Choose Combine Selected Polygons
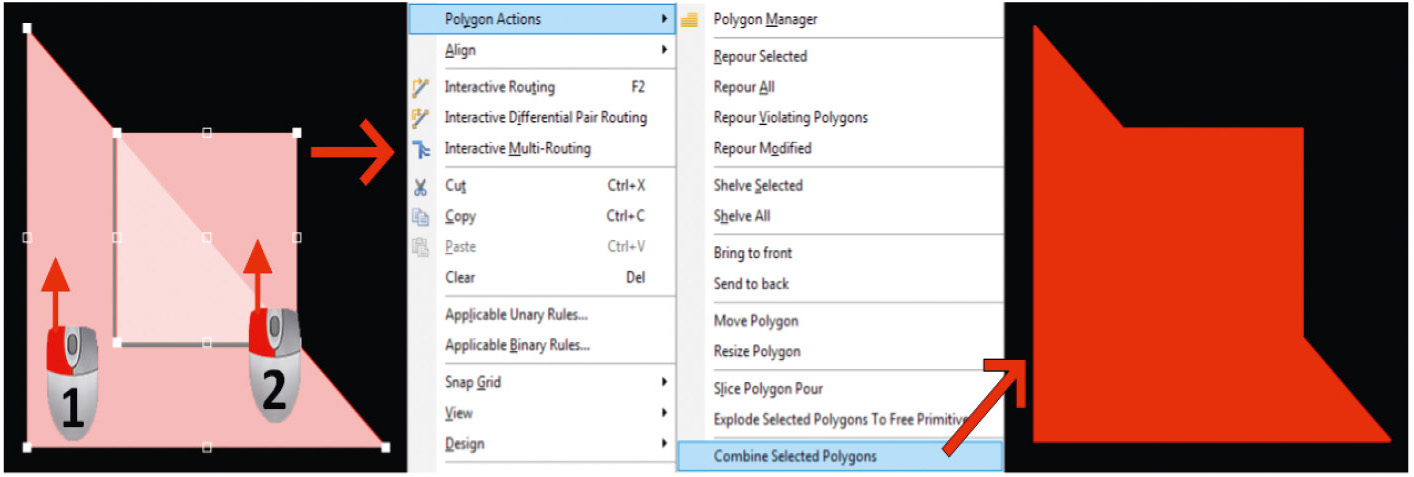Screen dimensions: 1414x477 795,457
